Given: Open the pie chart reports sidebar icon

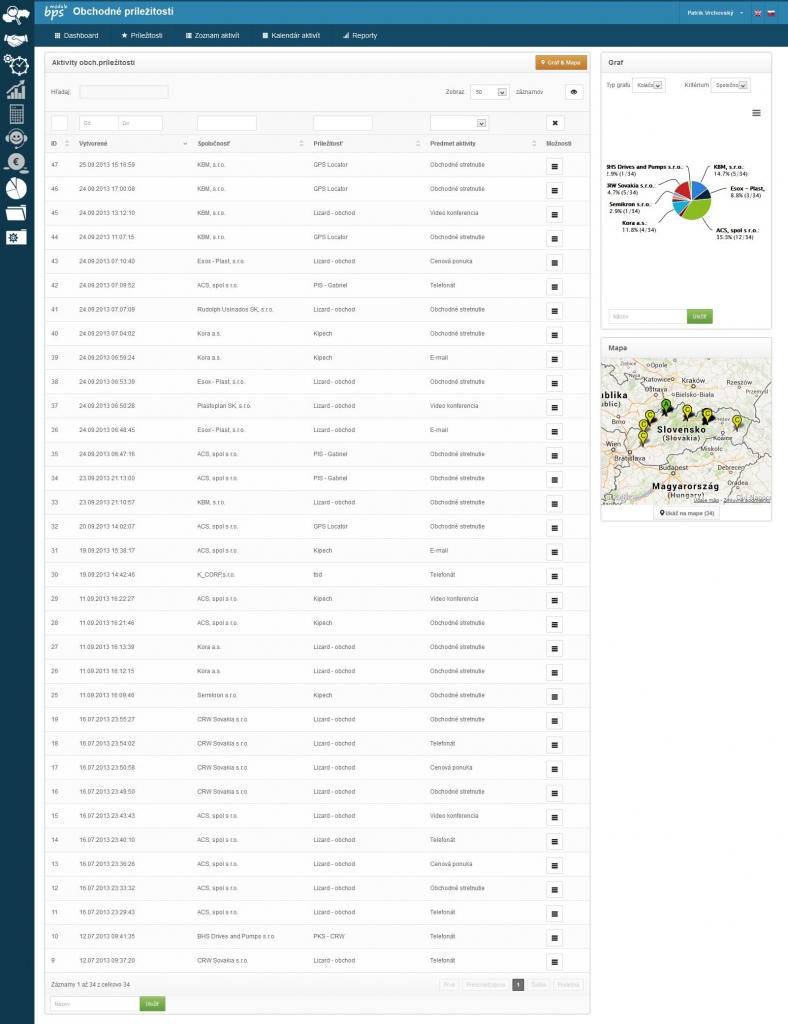Looking at the screenshot, I should point(16,188).
